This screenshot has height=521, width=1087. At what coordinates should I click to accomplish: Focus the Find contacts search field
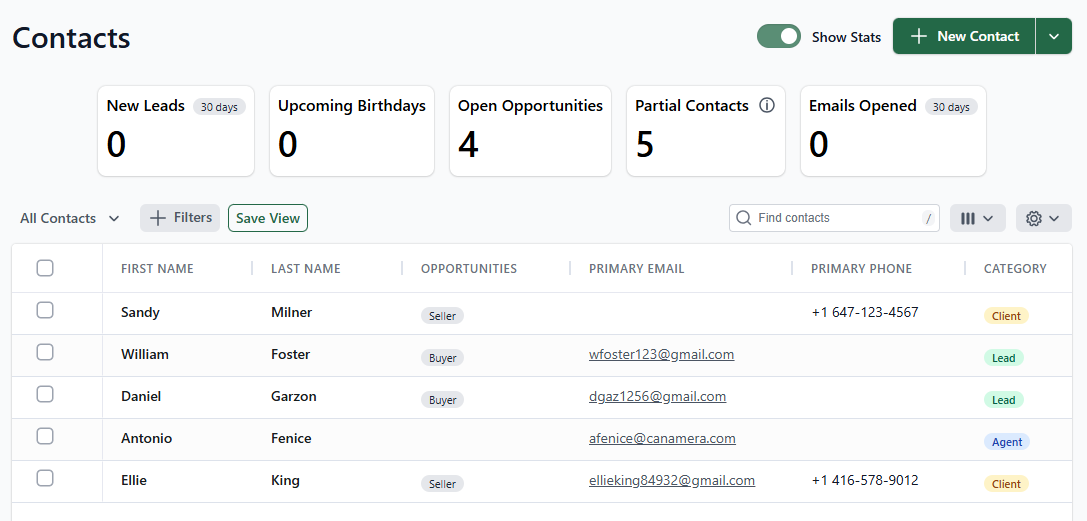click(x=835, y=218)
